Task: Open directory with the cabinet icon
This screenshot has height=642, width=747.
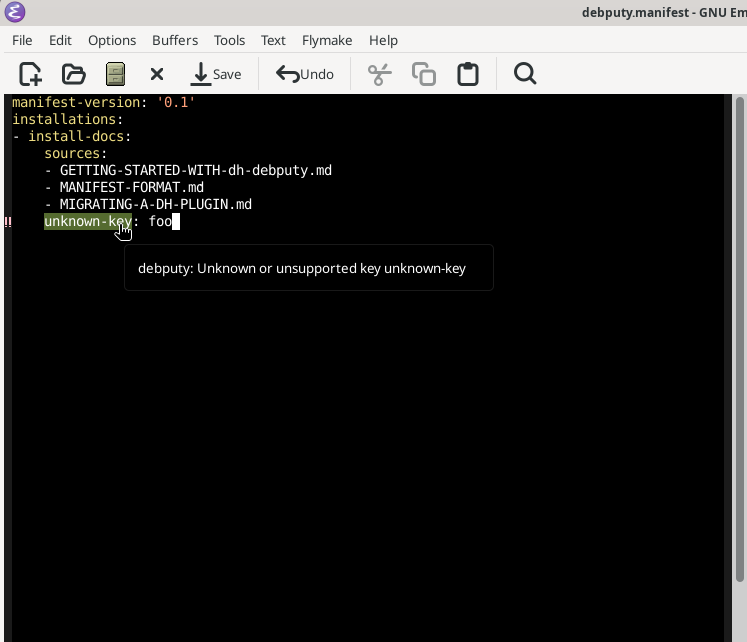Action: (x=115, y=74)
